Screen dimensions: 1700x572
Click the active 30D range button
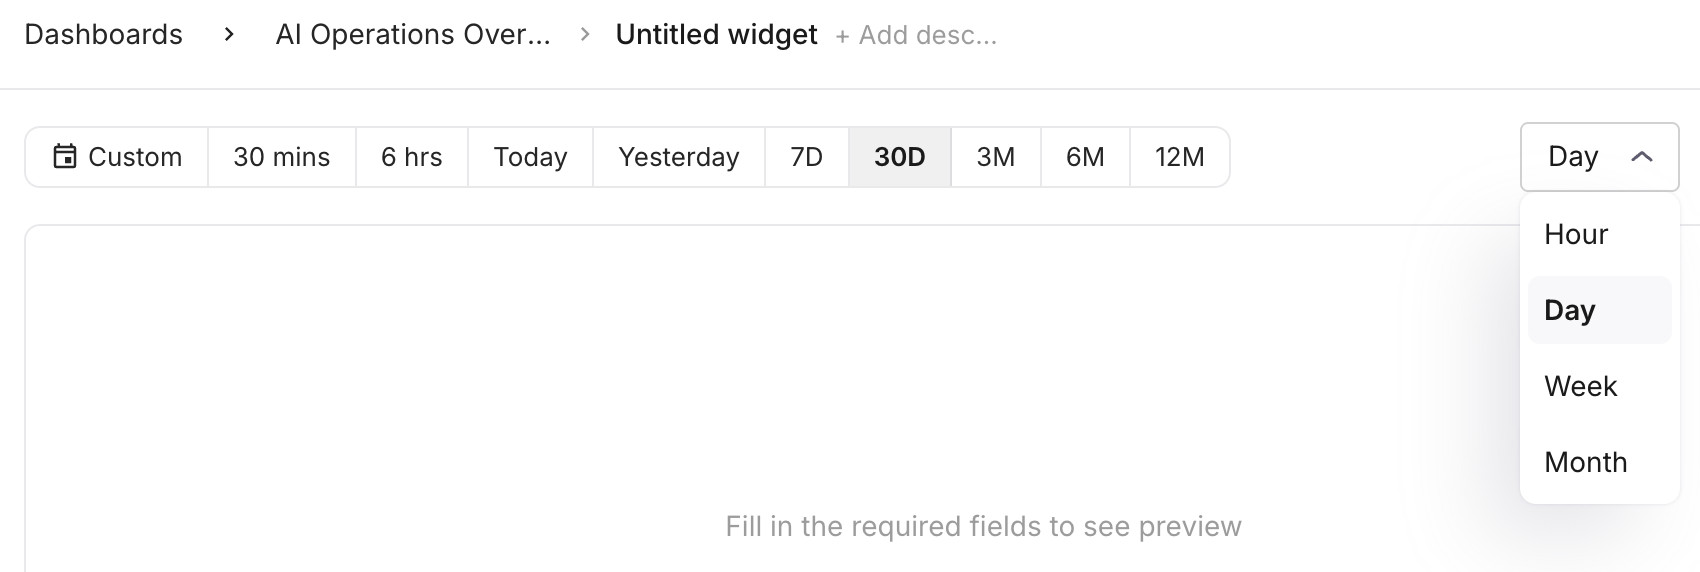tap(899, 157)
